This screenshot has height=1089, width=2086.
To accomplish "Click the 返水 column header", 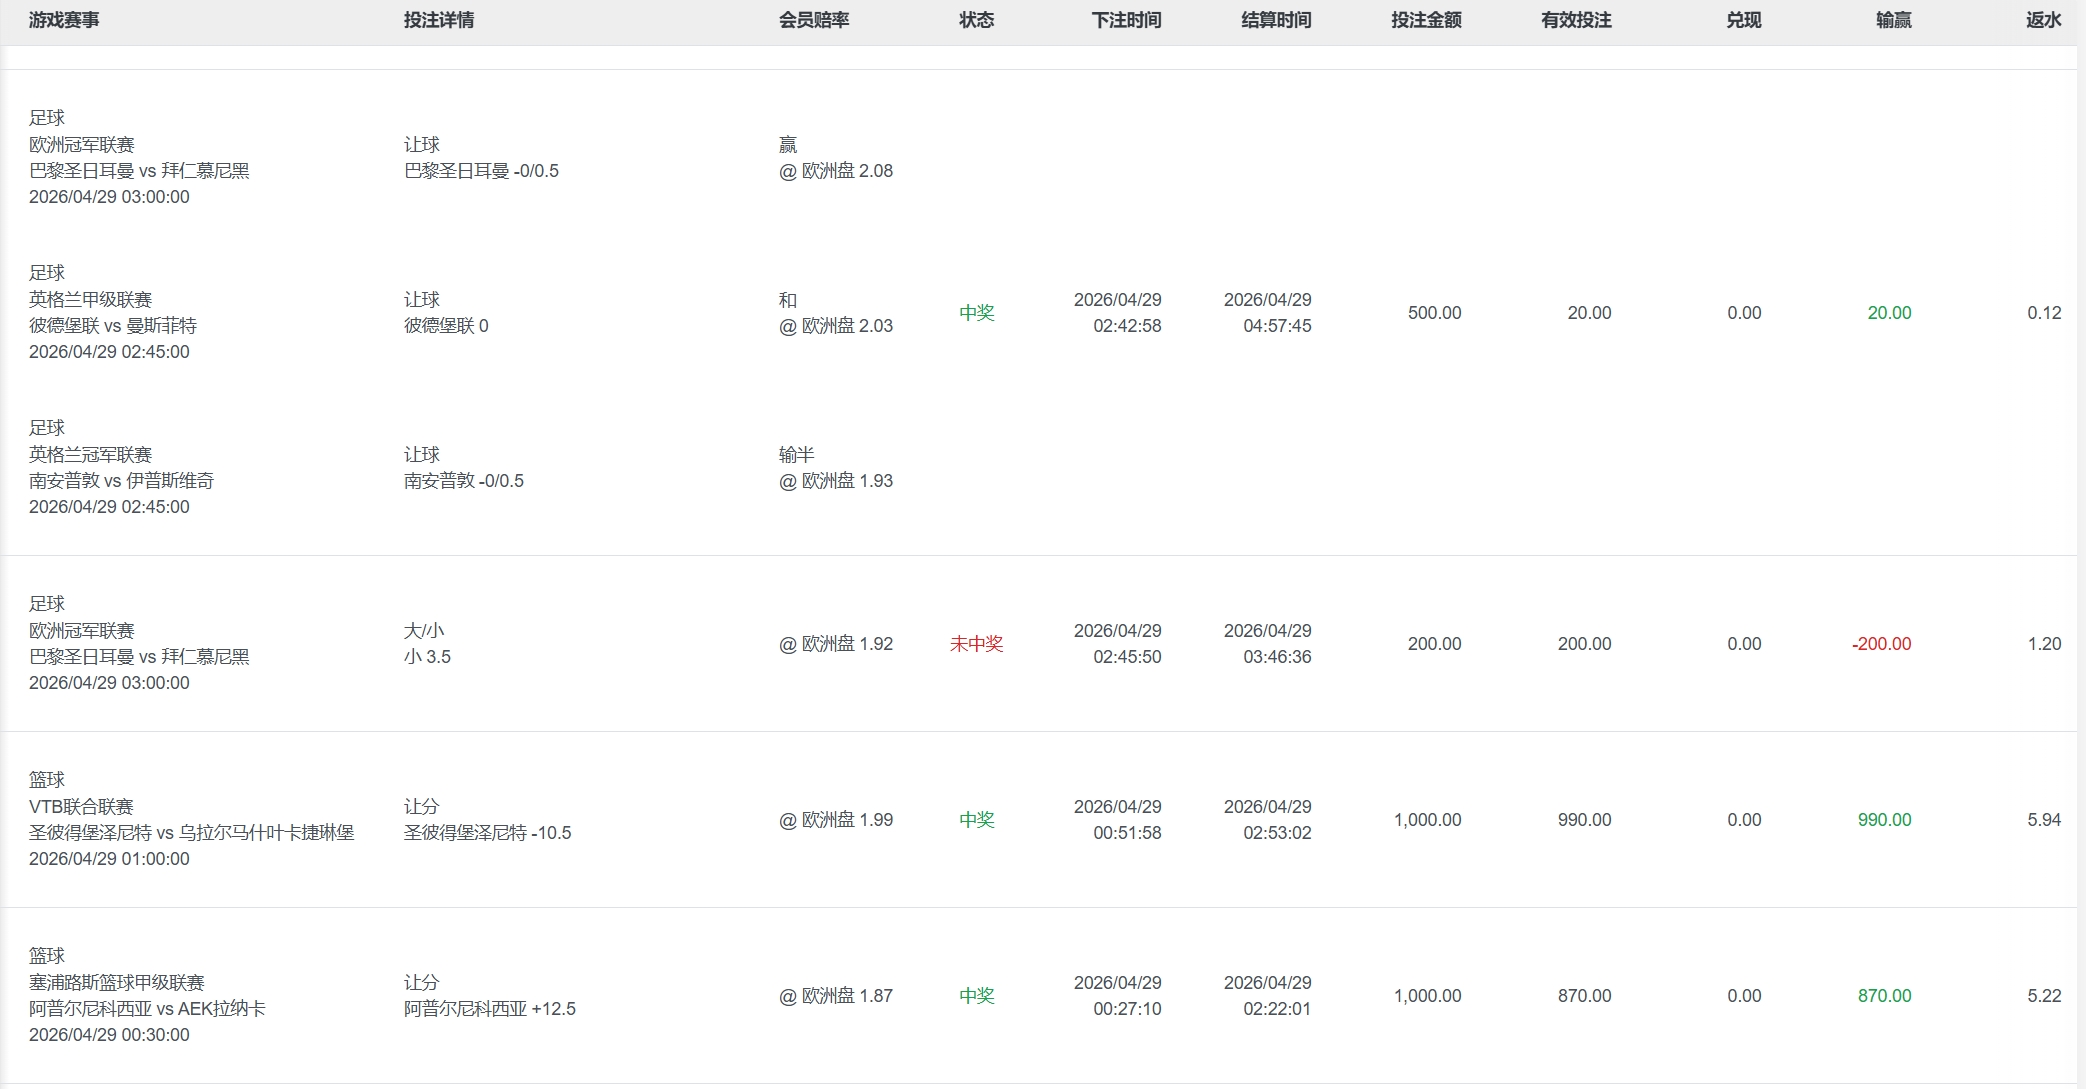I will (x=2043, y=20).
